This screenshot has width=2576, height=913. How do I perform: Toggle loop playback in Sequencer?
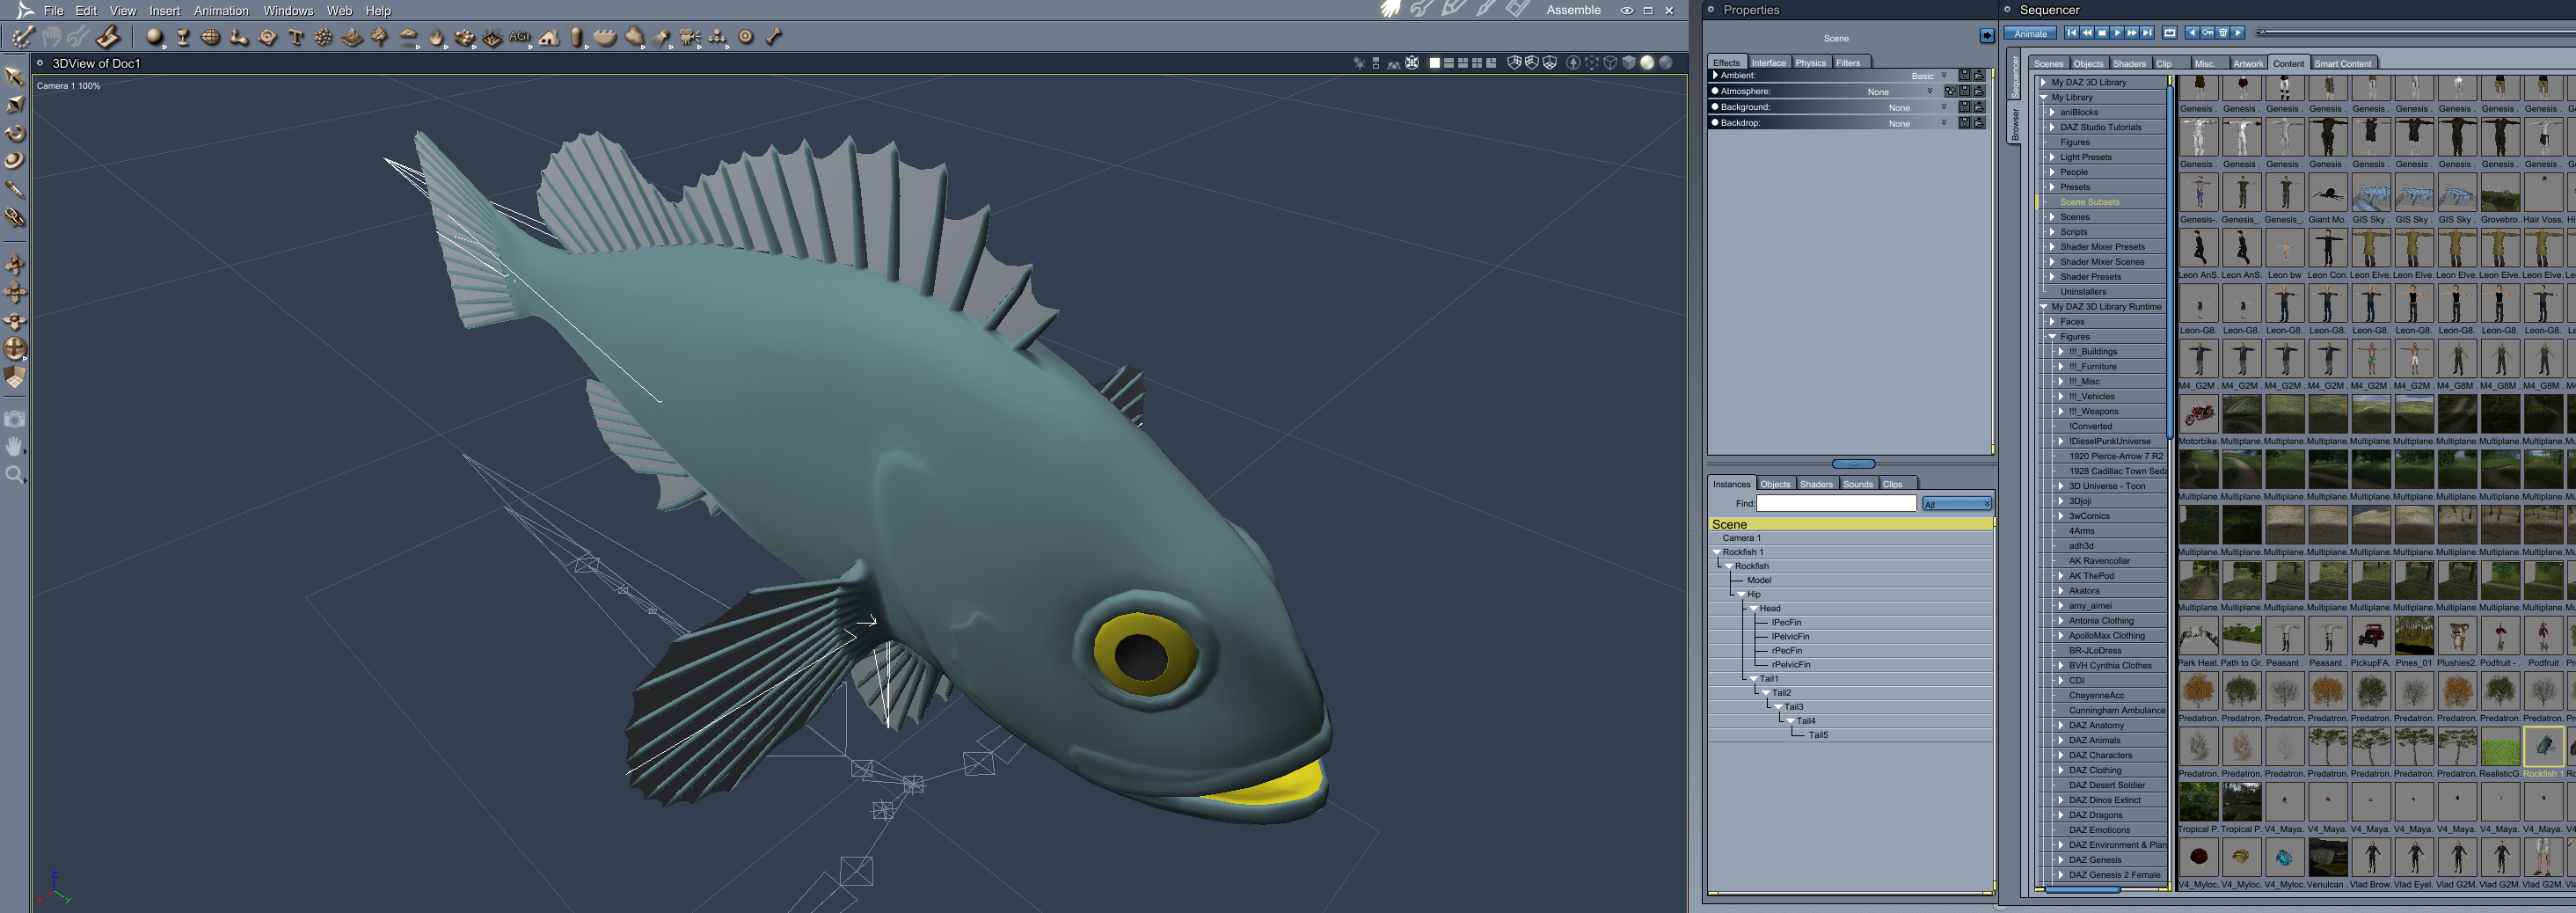2169,33
